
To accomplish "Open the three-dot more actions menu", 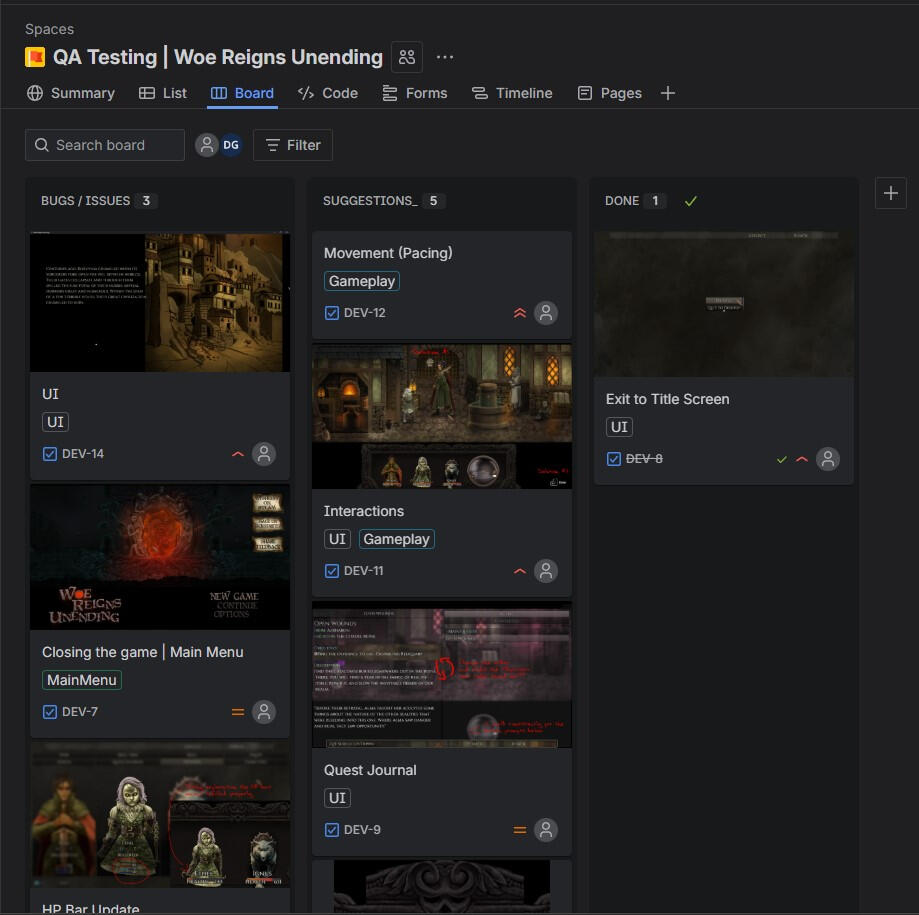I will (445, 57).
